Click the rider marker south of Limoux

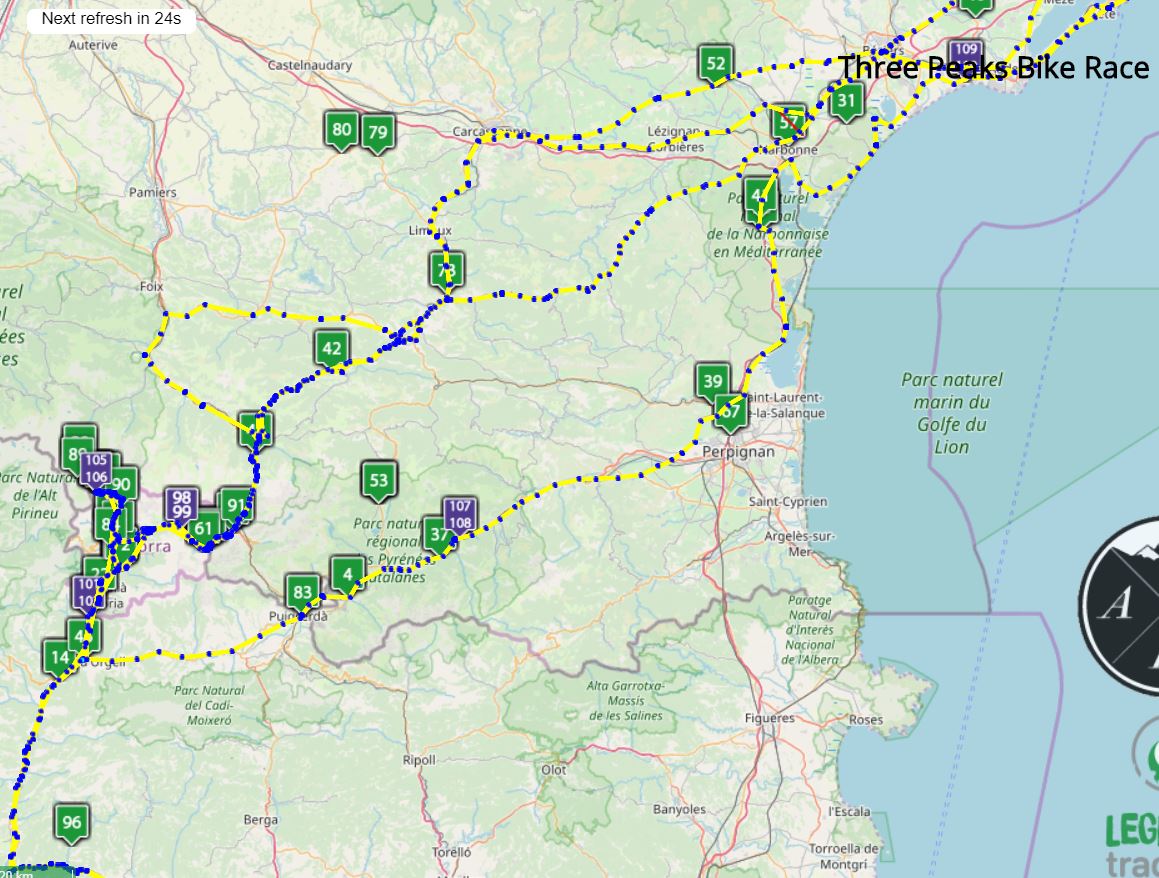coord(447,270)
